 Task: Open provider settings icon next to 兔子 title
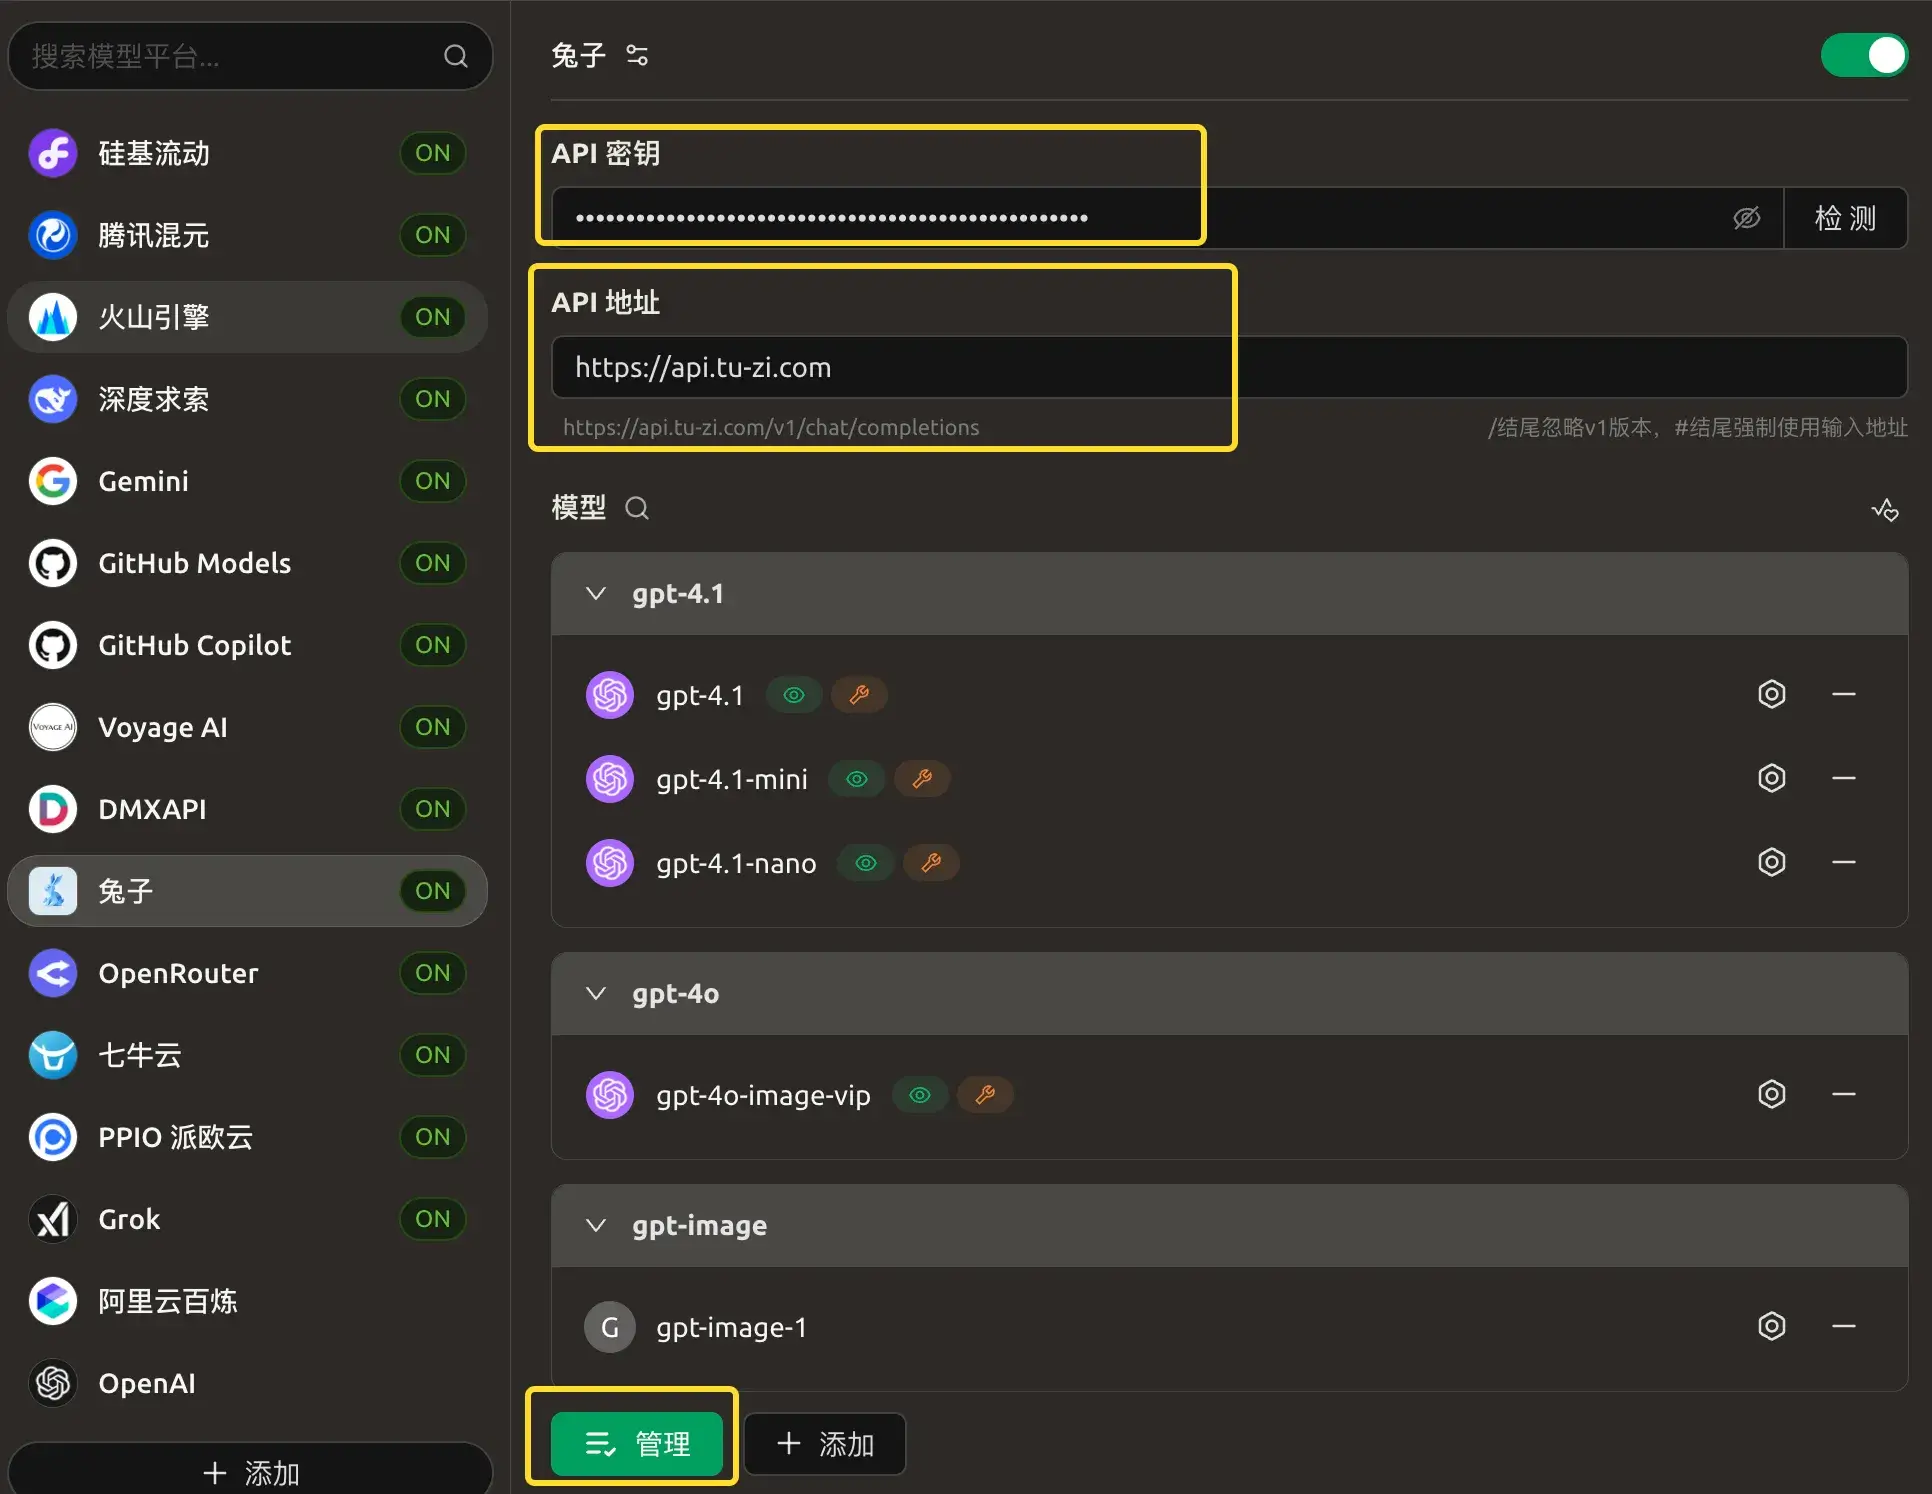tap(637, 55)
